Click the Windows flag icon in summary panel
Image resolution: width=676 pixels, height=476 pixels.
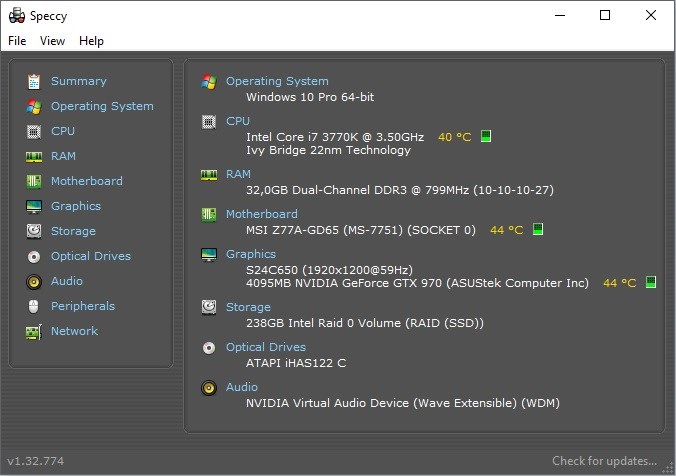tap(209, 81)
